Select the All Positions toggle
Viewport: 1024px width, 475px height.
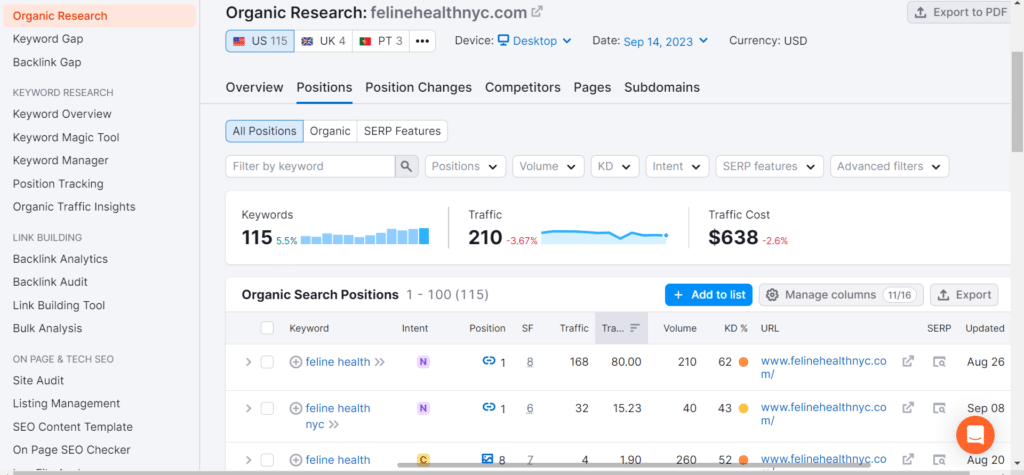(264, 131)
